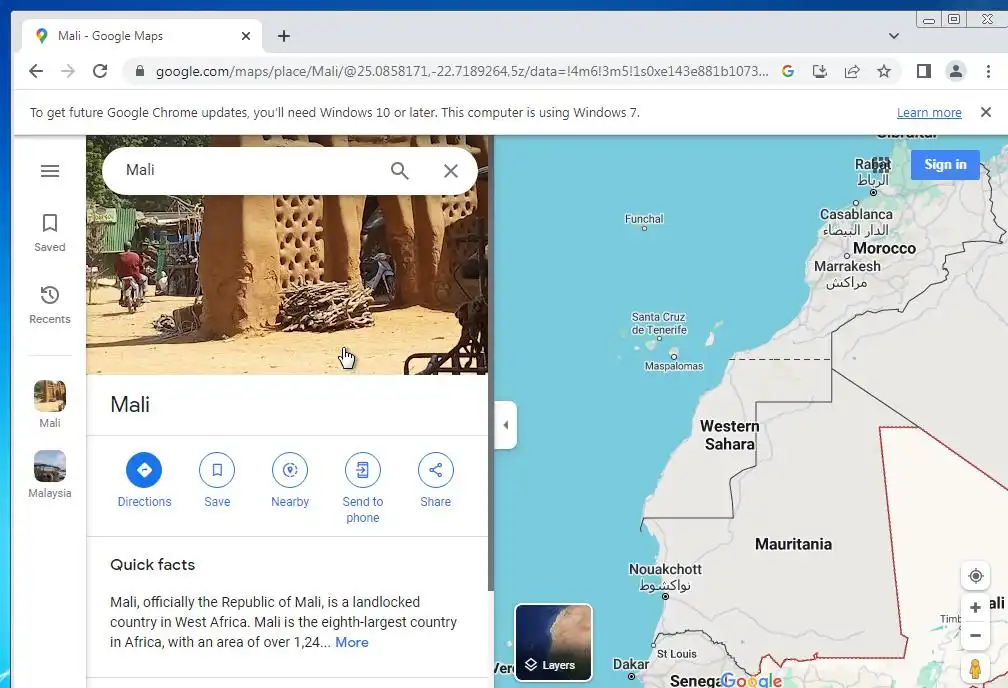The width and height of the screenshot is (1008, 688).
Task: Share the Mali location
Action: [435, 480]
